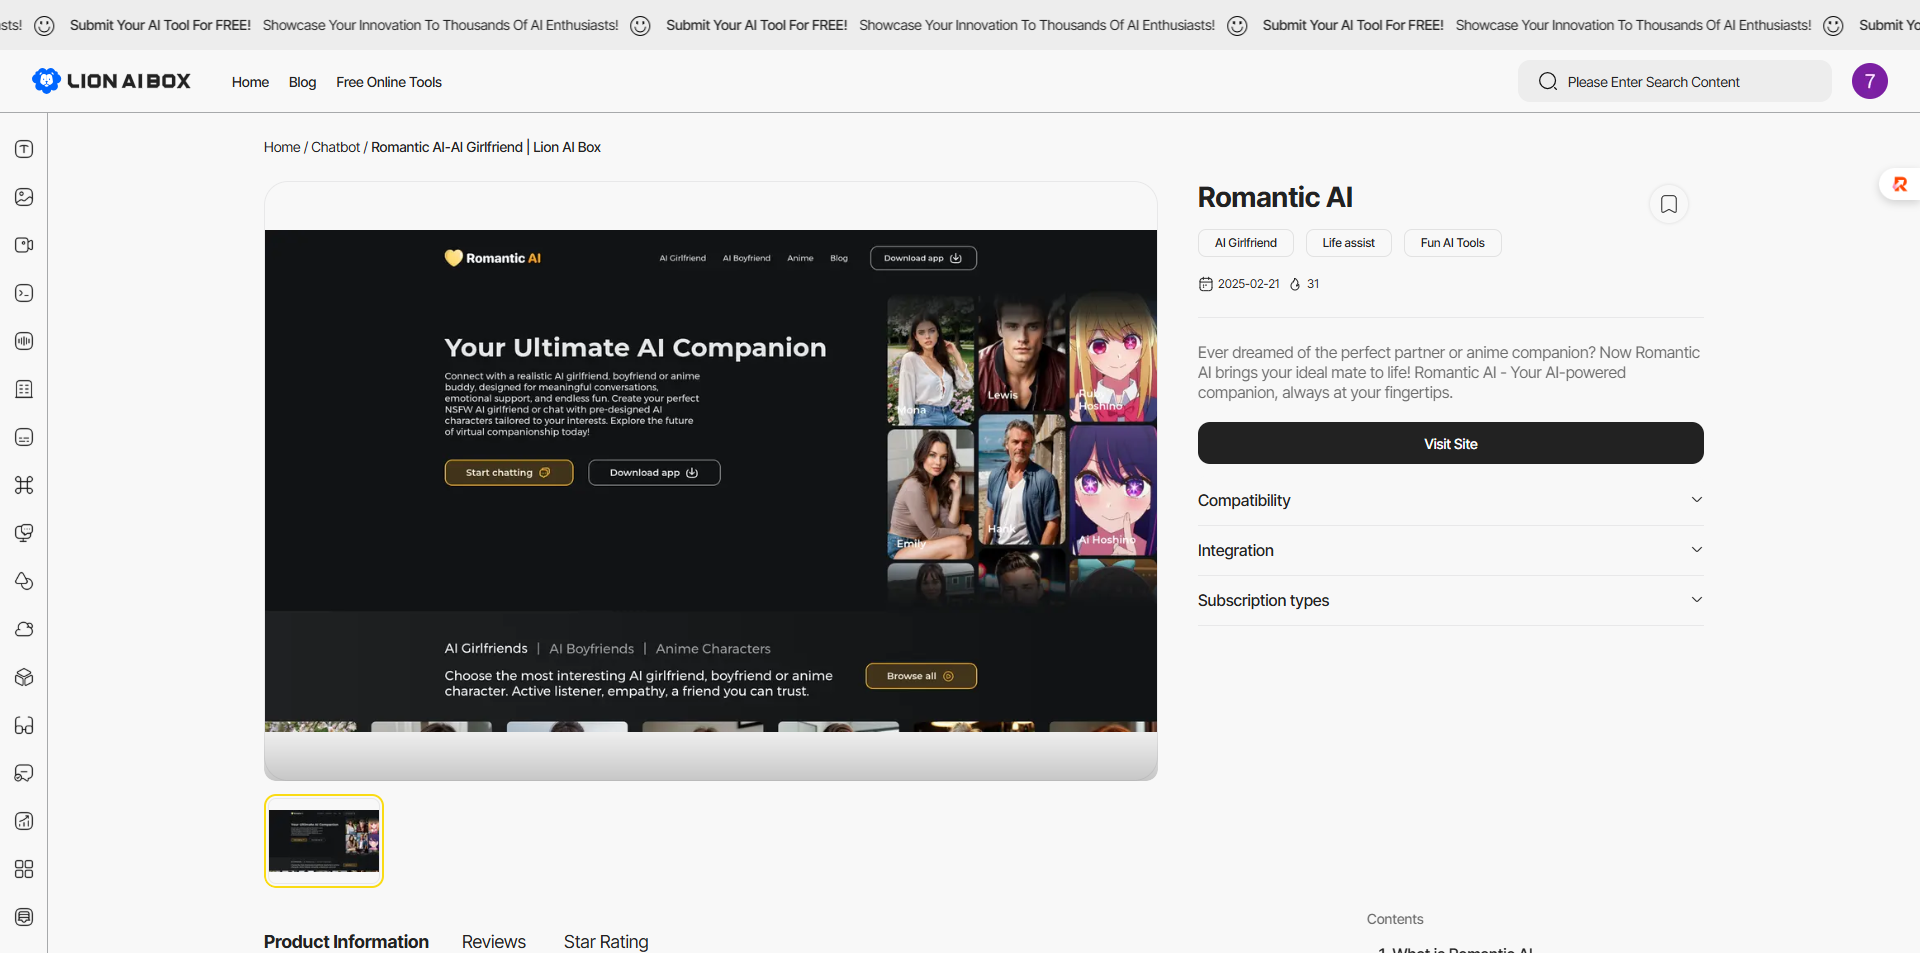Expand the Subscription types section

coord(1450,600)
